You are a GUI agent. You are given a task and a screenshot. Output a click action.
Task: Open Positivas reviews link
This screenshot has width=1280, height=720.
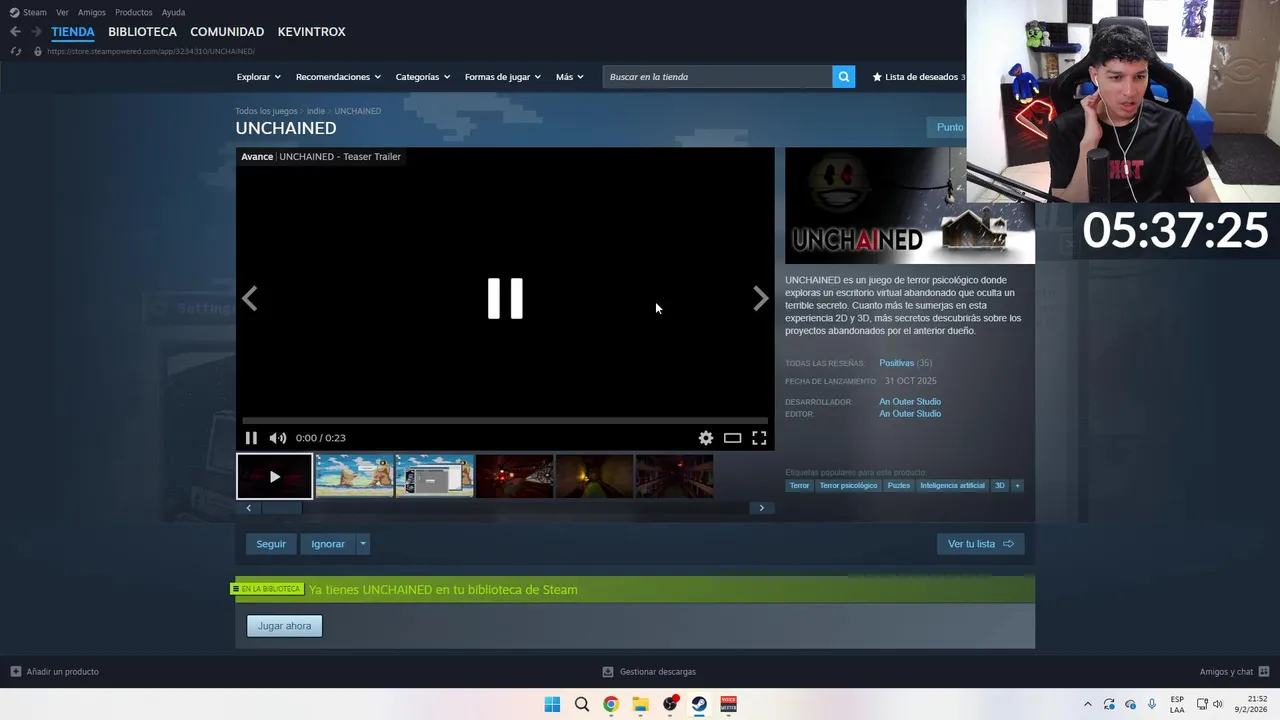pyautogui.click(x=896, y=363)
